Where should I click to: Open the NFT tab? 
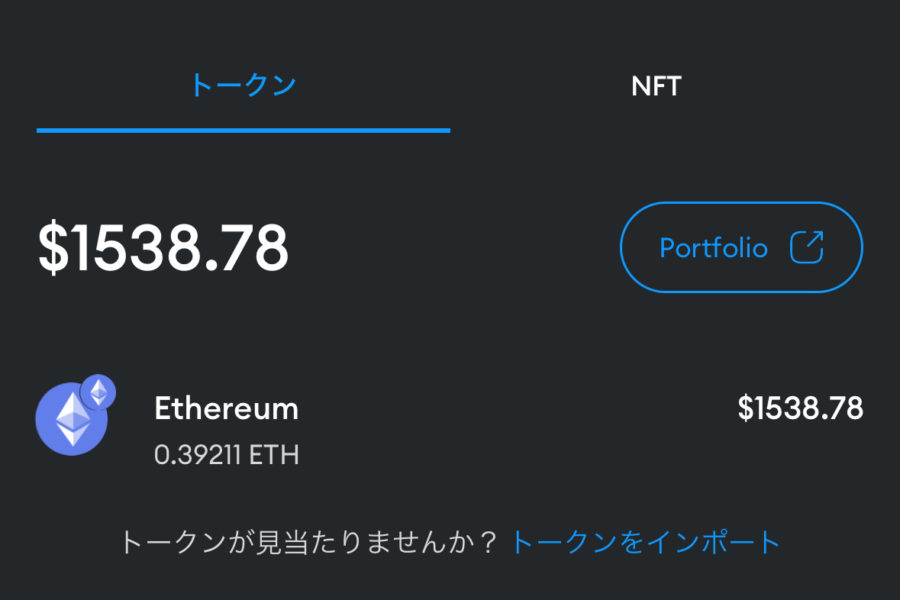656,86
